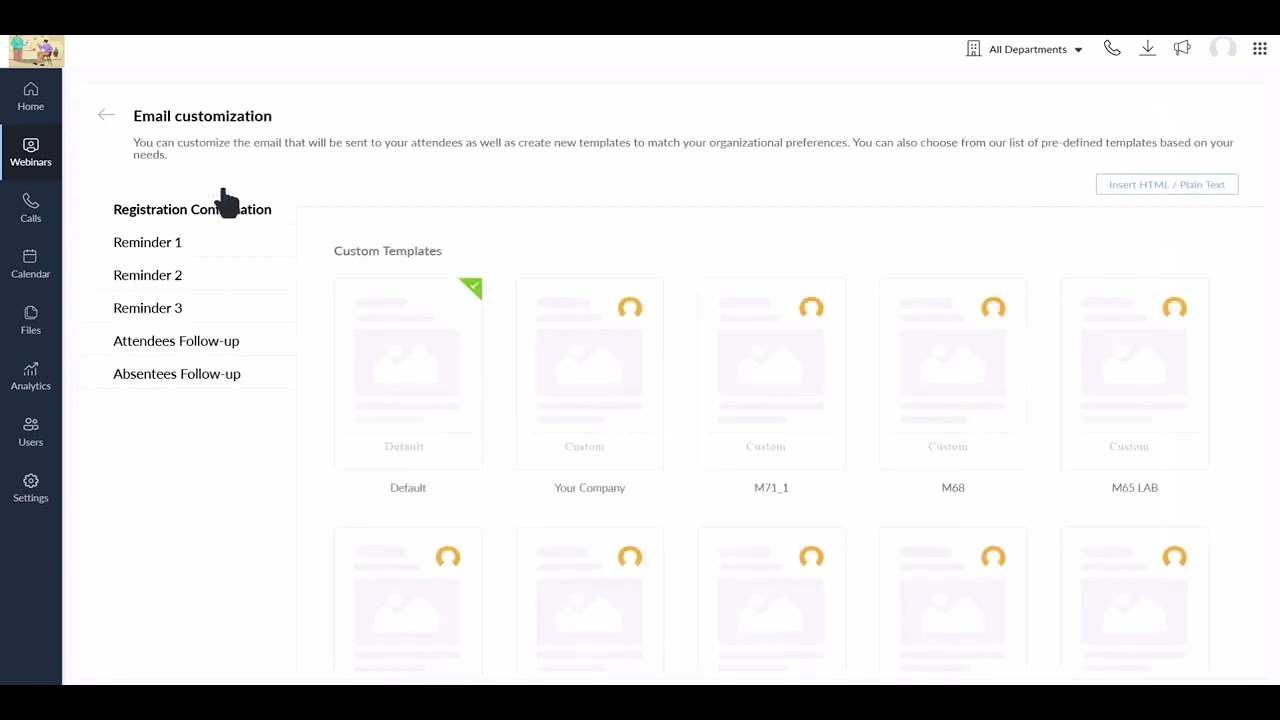Select the M71_1 template thumbnail

coord(771,373)
